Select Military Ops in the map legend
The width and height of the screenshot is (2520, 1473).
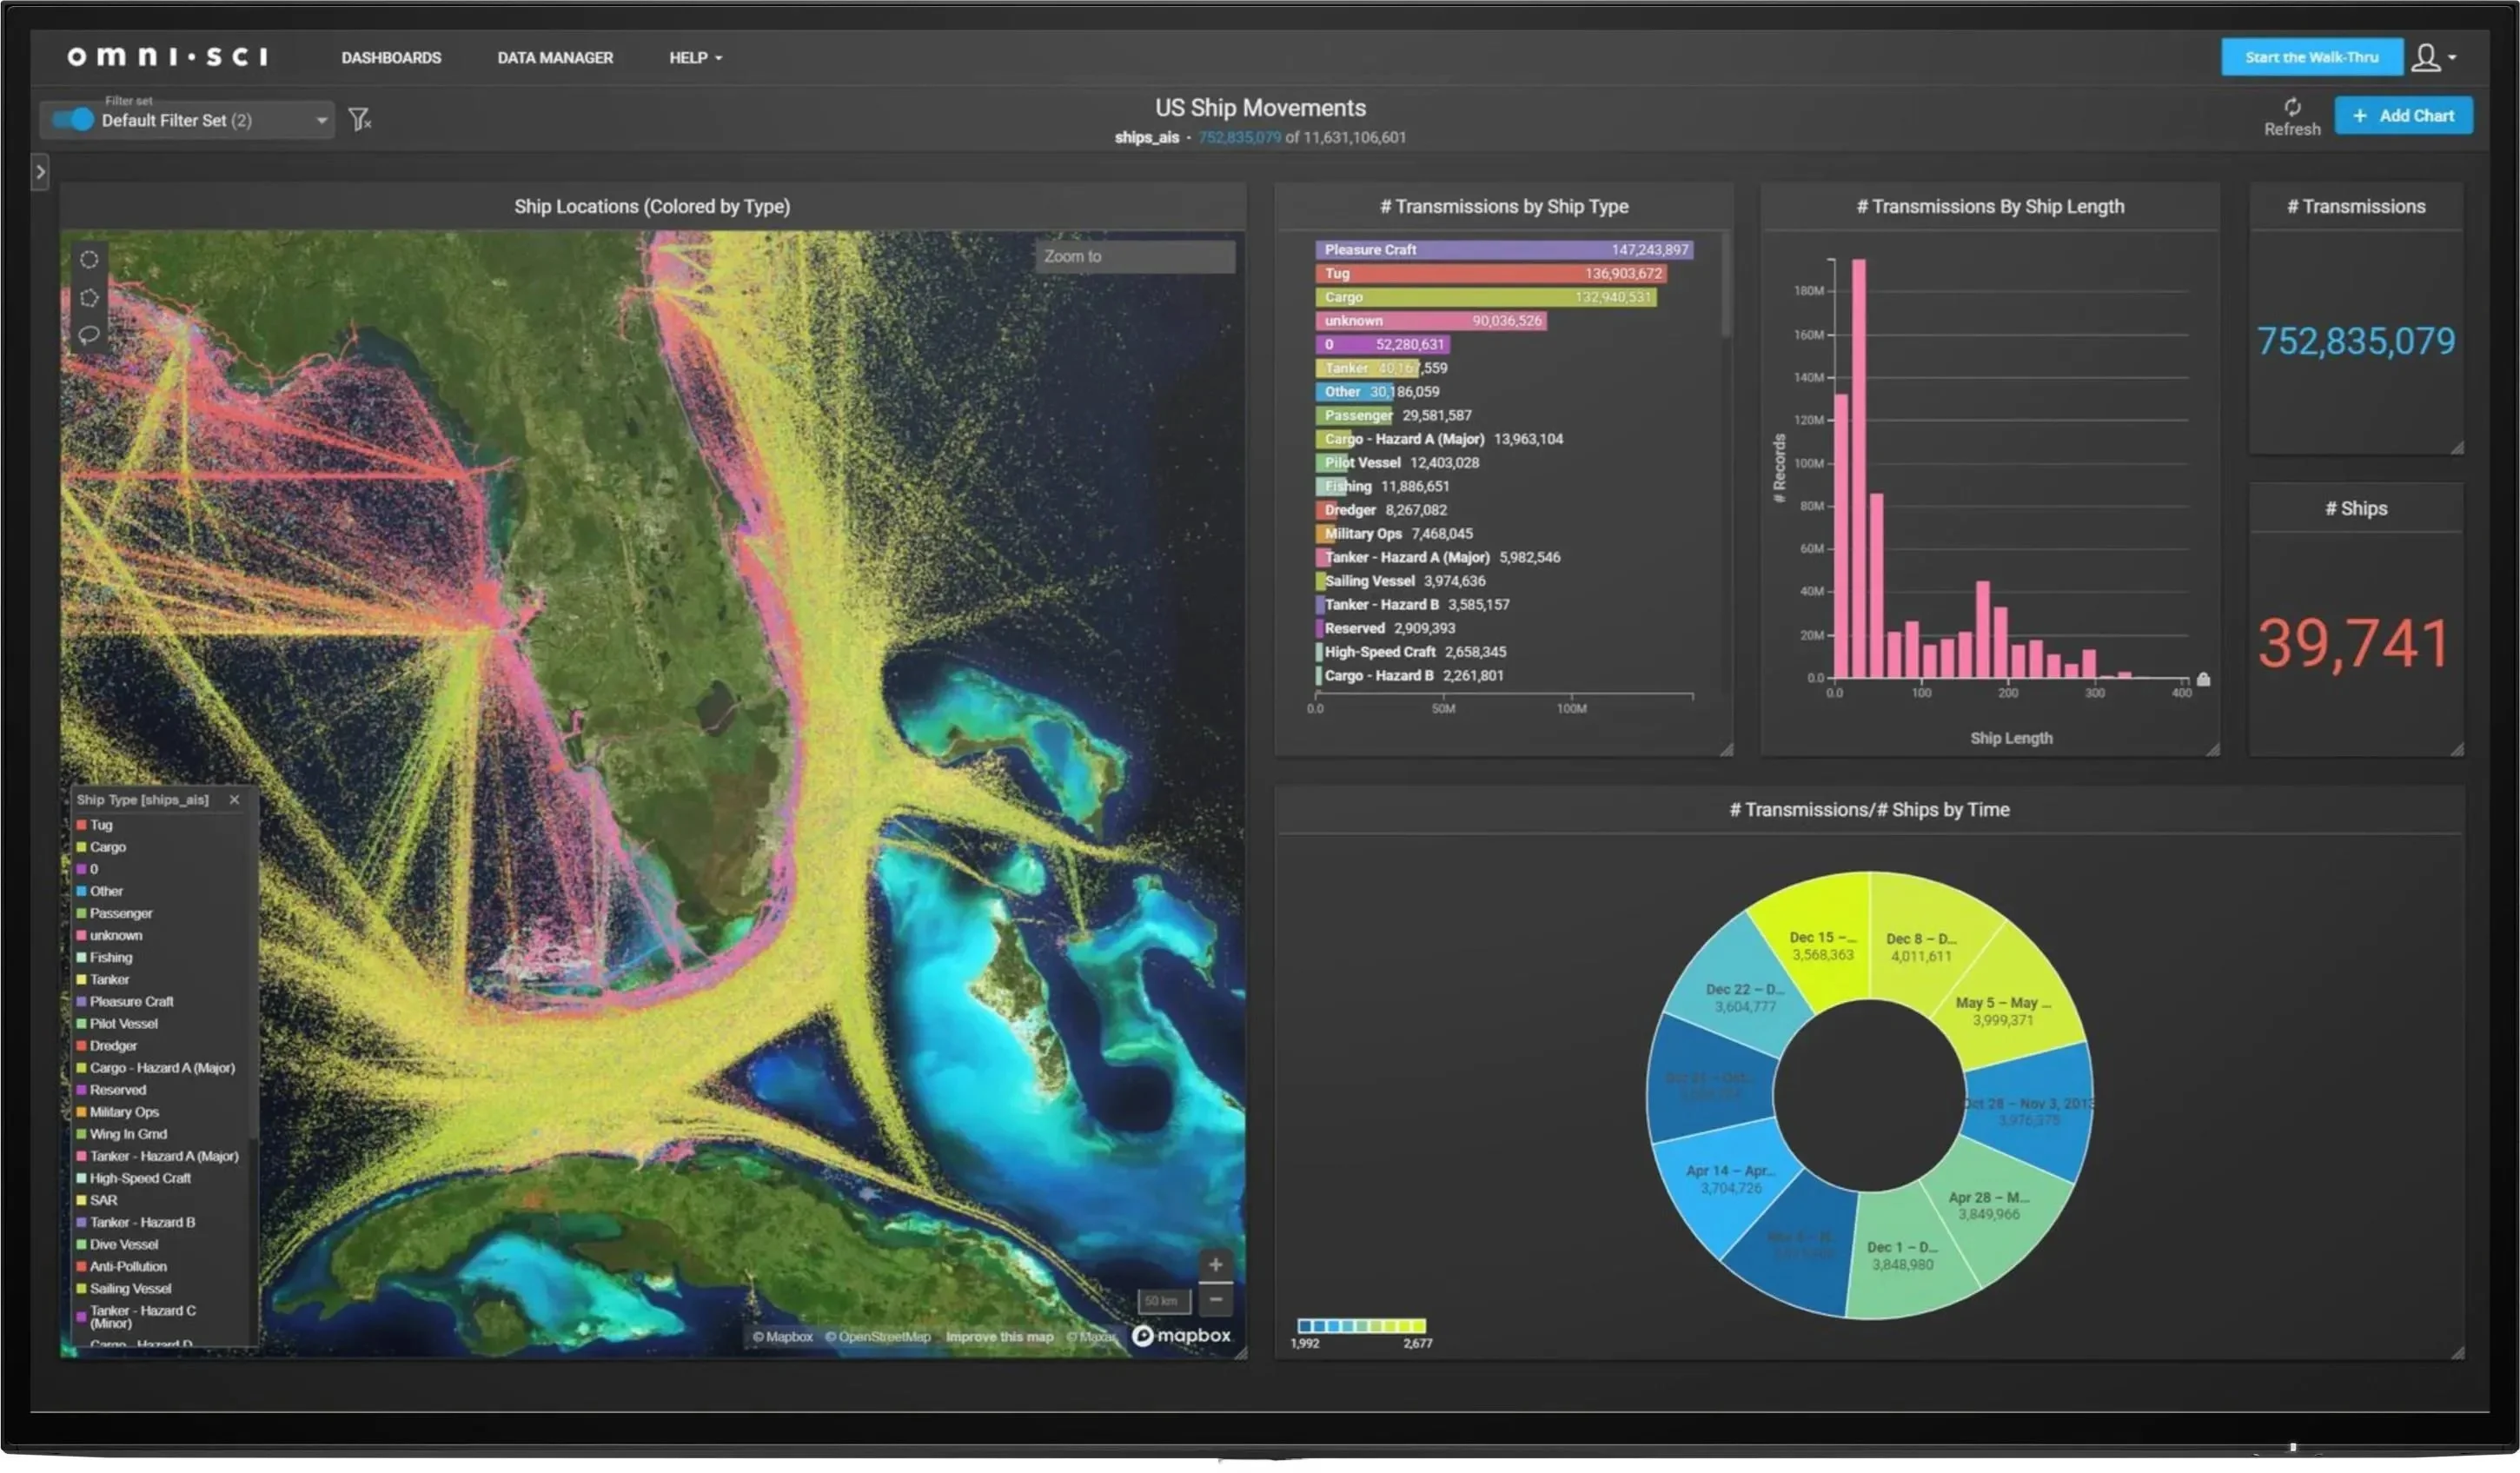click(x=124, y=1112)
